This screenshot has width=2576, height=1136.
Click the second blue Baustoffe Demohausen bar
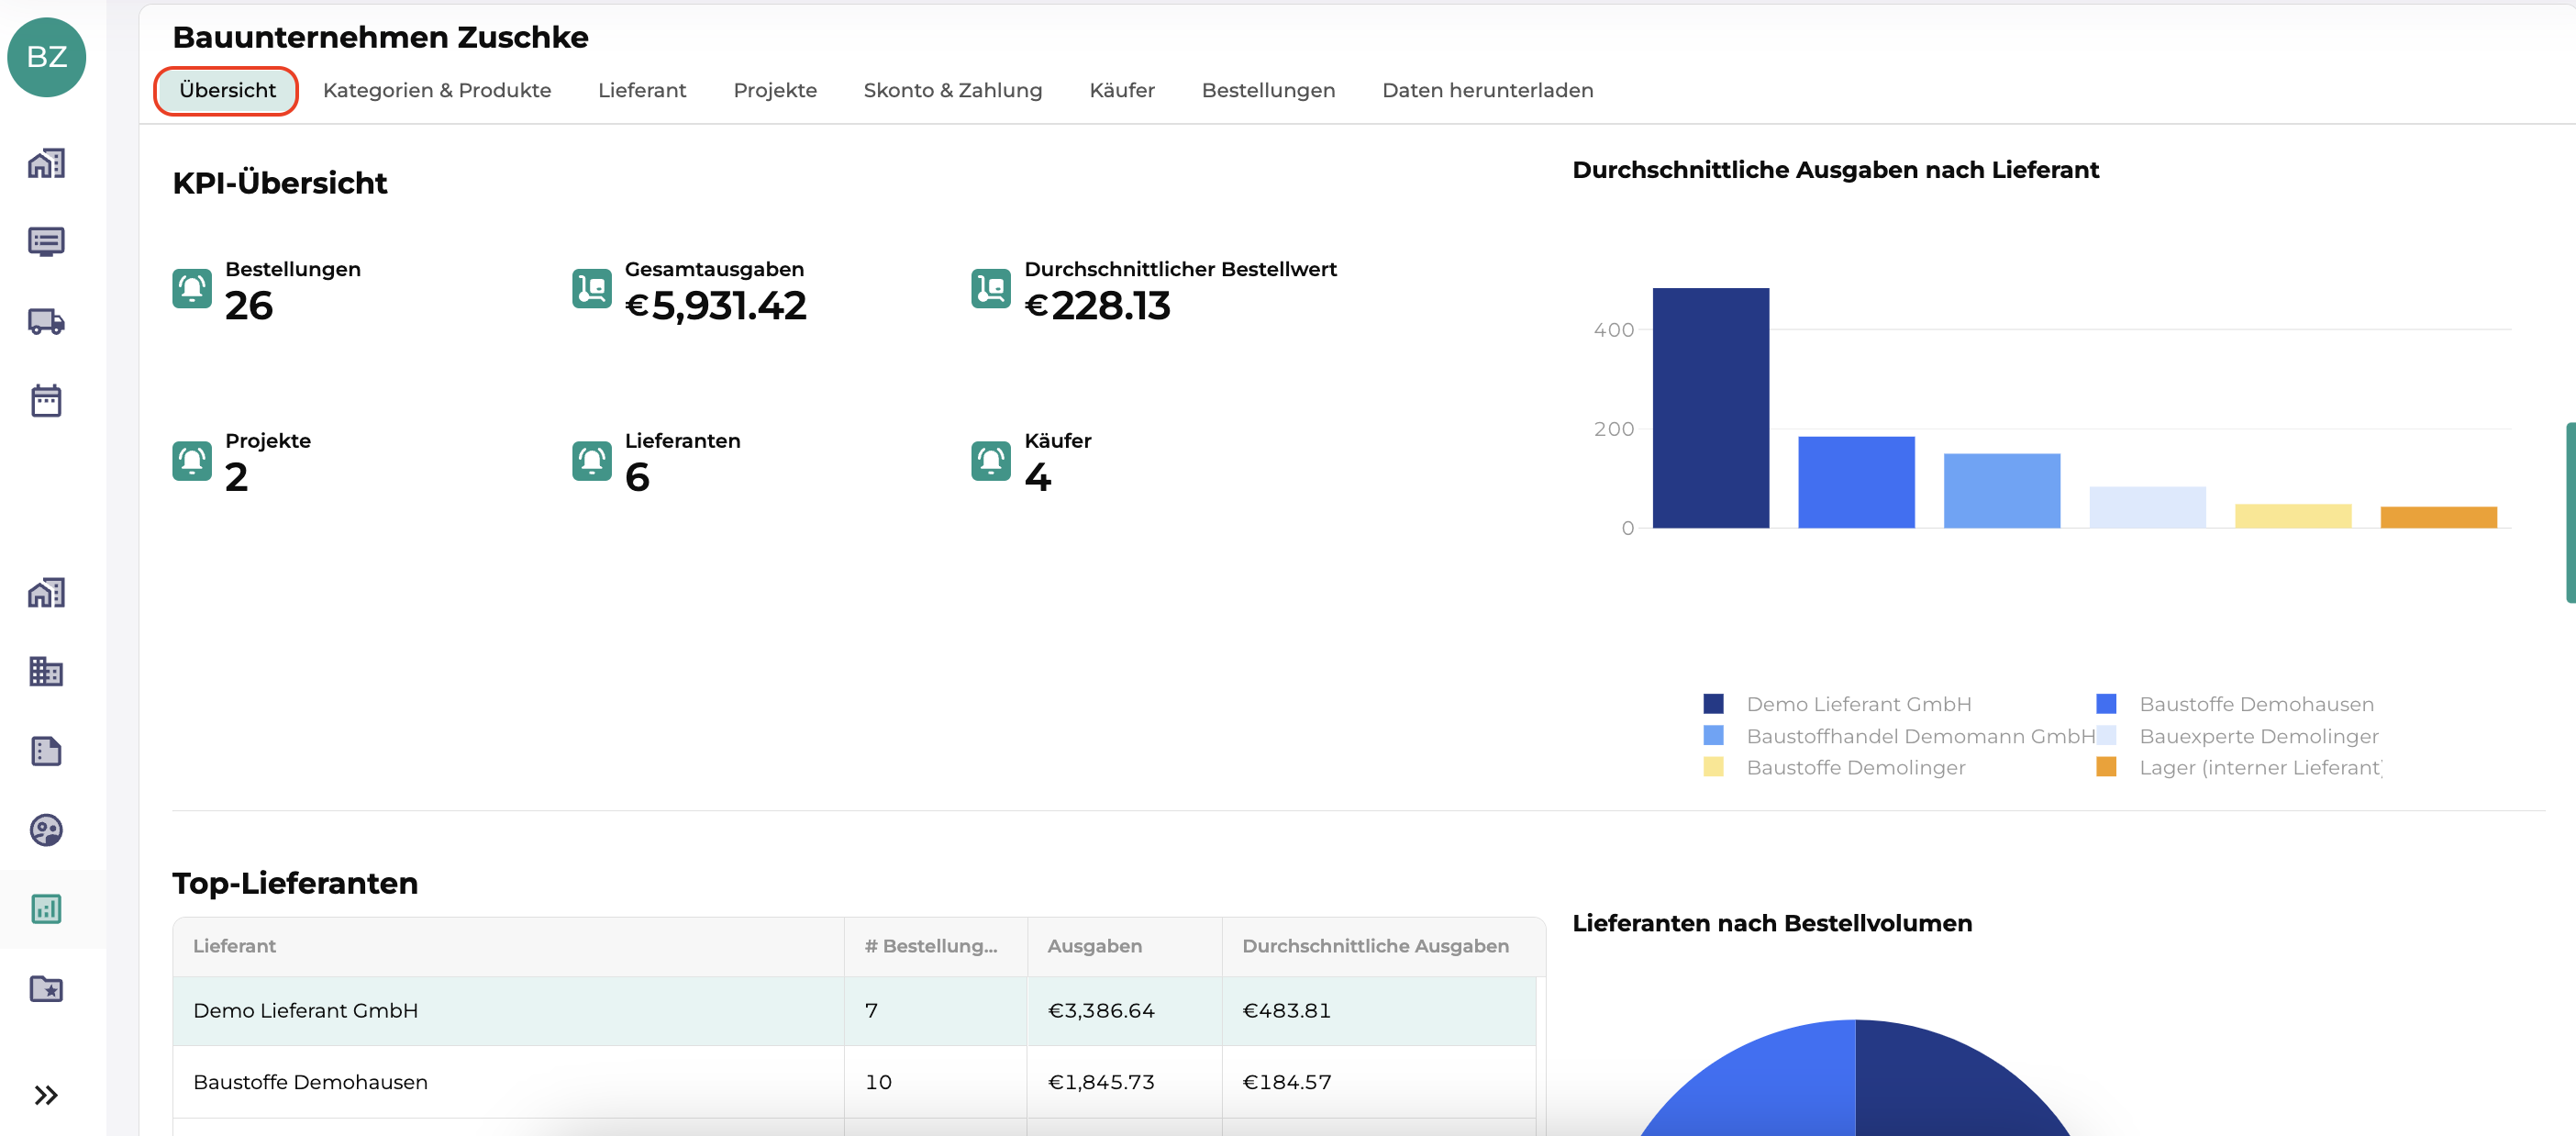[x=1857, y=482]
